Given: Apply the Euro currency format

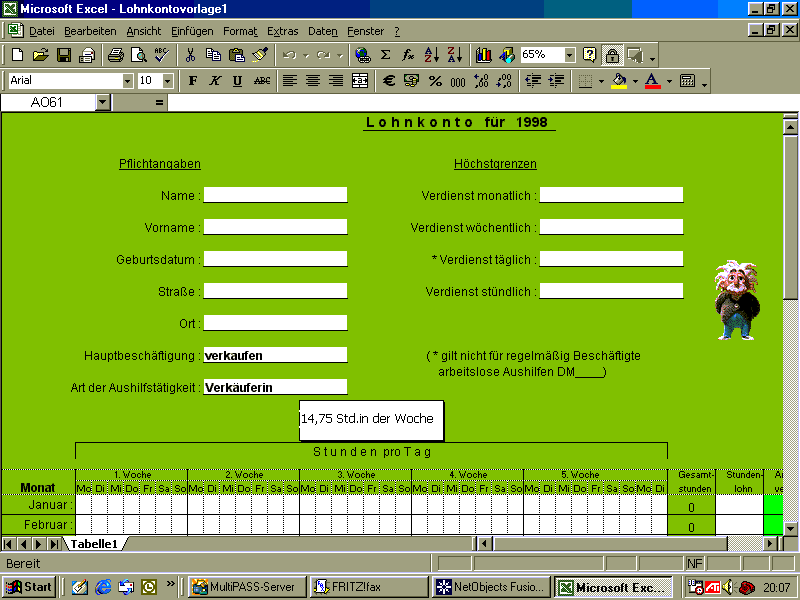Looking at the screenshot, I should [389, 81].
